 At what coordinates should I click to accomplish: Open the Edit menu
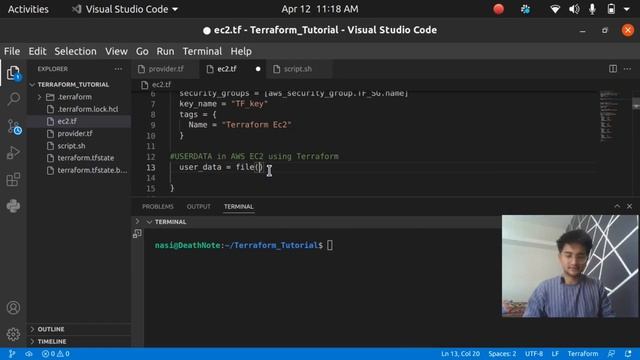pos(37,51)
